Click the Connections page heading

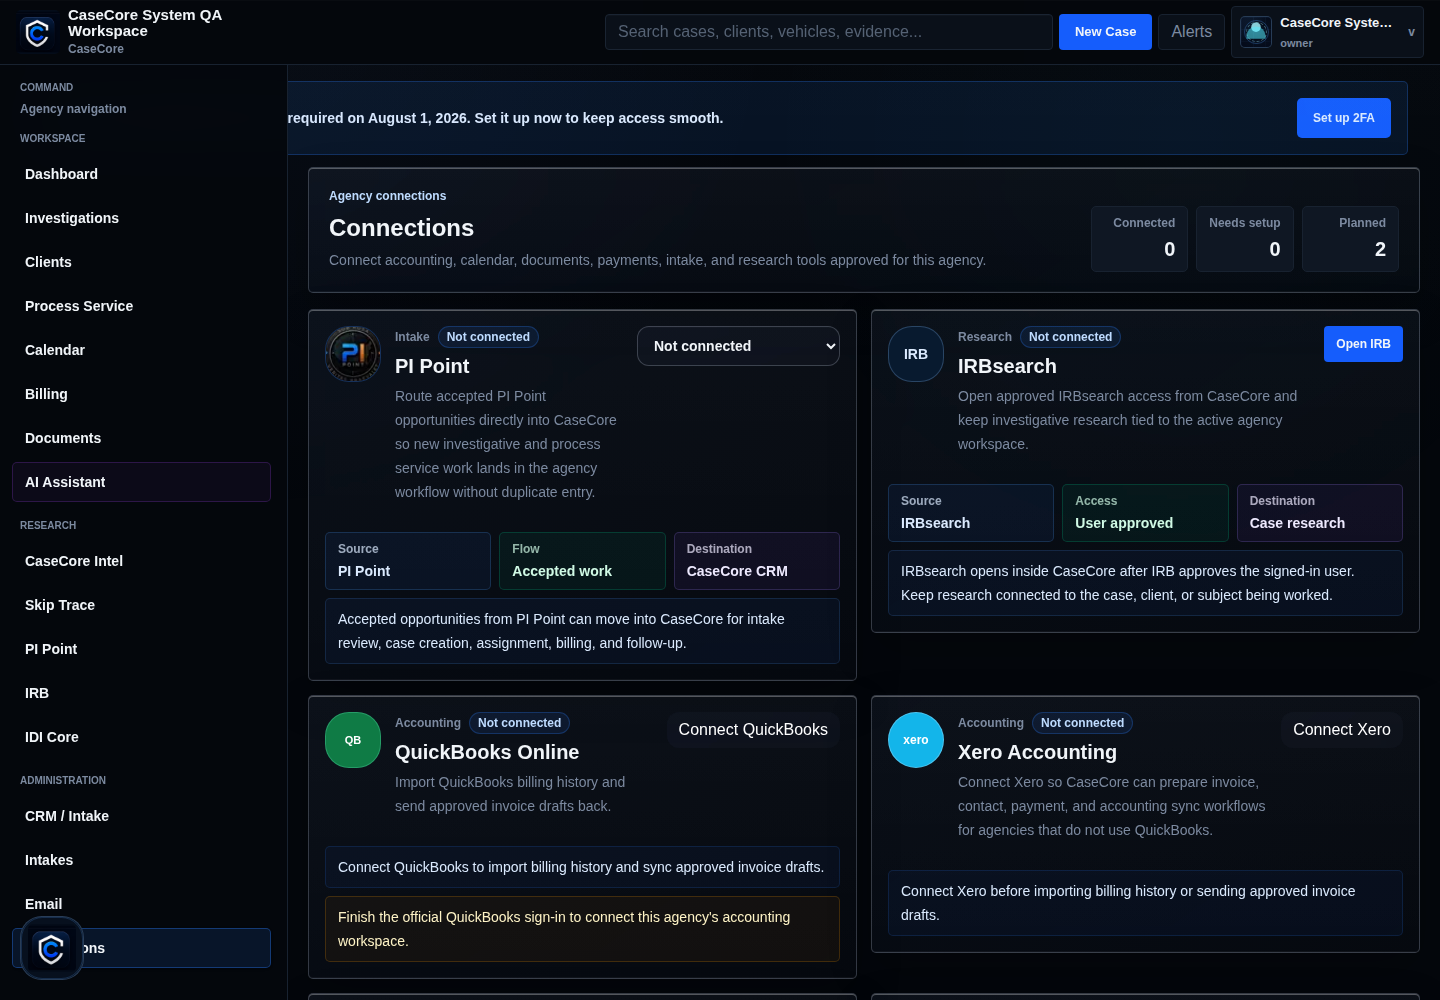(401, 228)
